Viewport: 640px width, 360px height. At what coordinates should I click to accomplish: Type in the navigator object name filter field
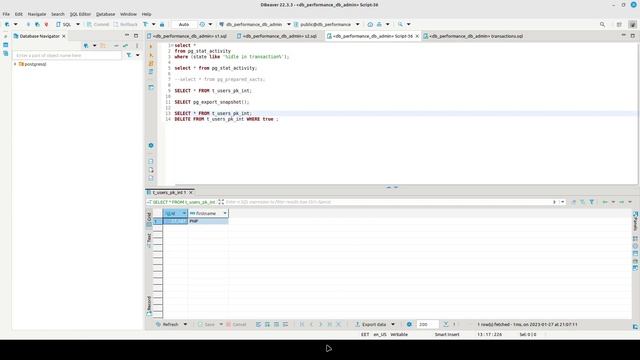tap(67, 55)
